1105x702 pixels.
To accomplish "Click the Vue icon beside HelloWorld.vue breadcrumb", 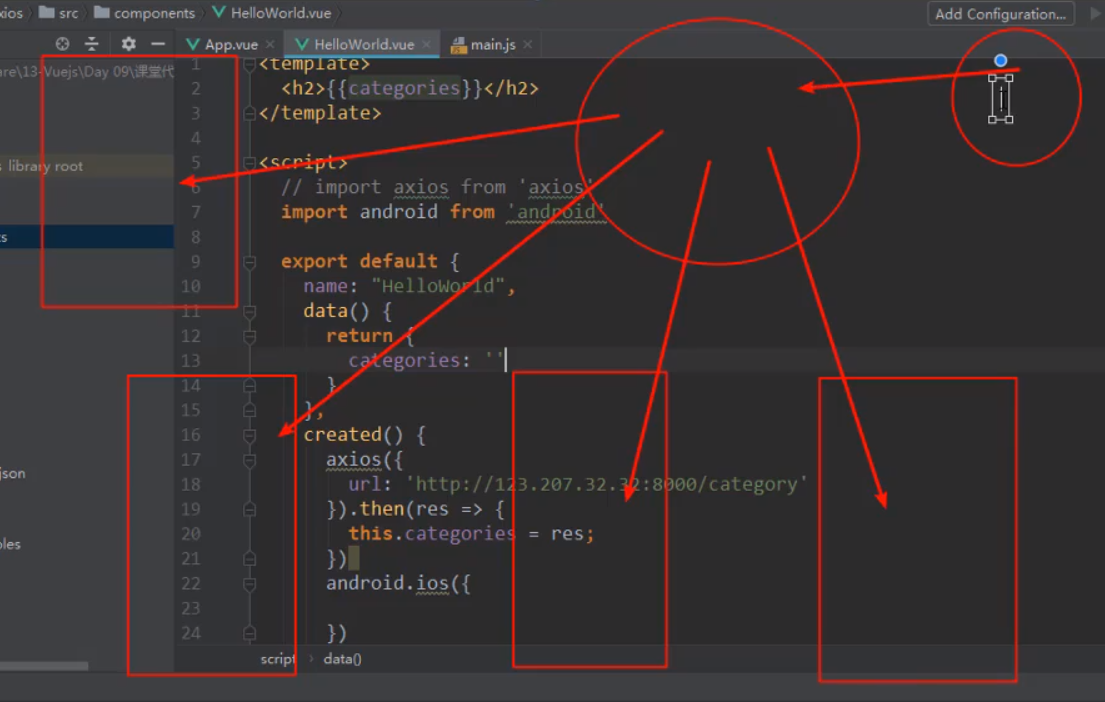I will [x=219, y=13].
